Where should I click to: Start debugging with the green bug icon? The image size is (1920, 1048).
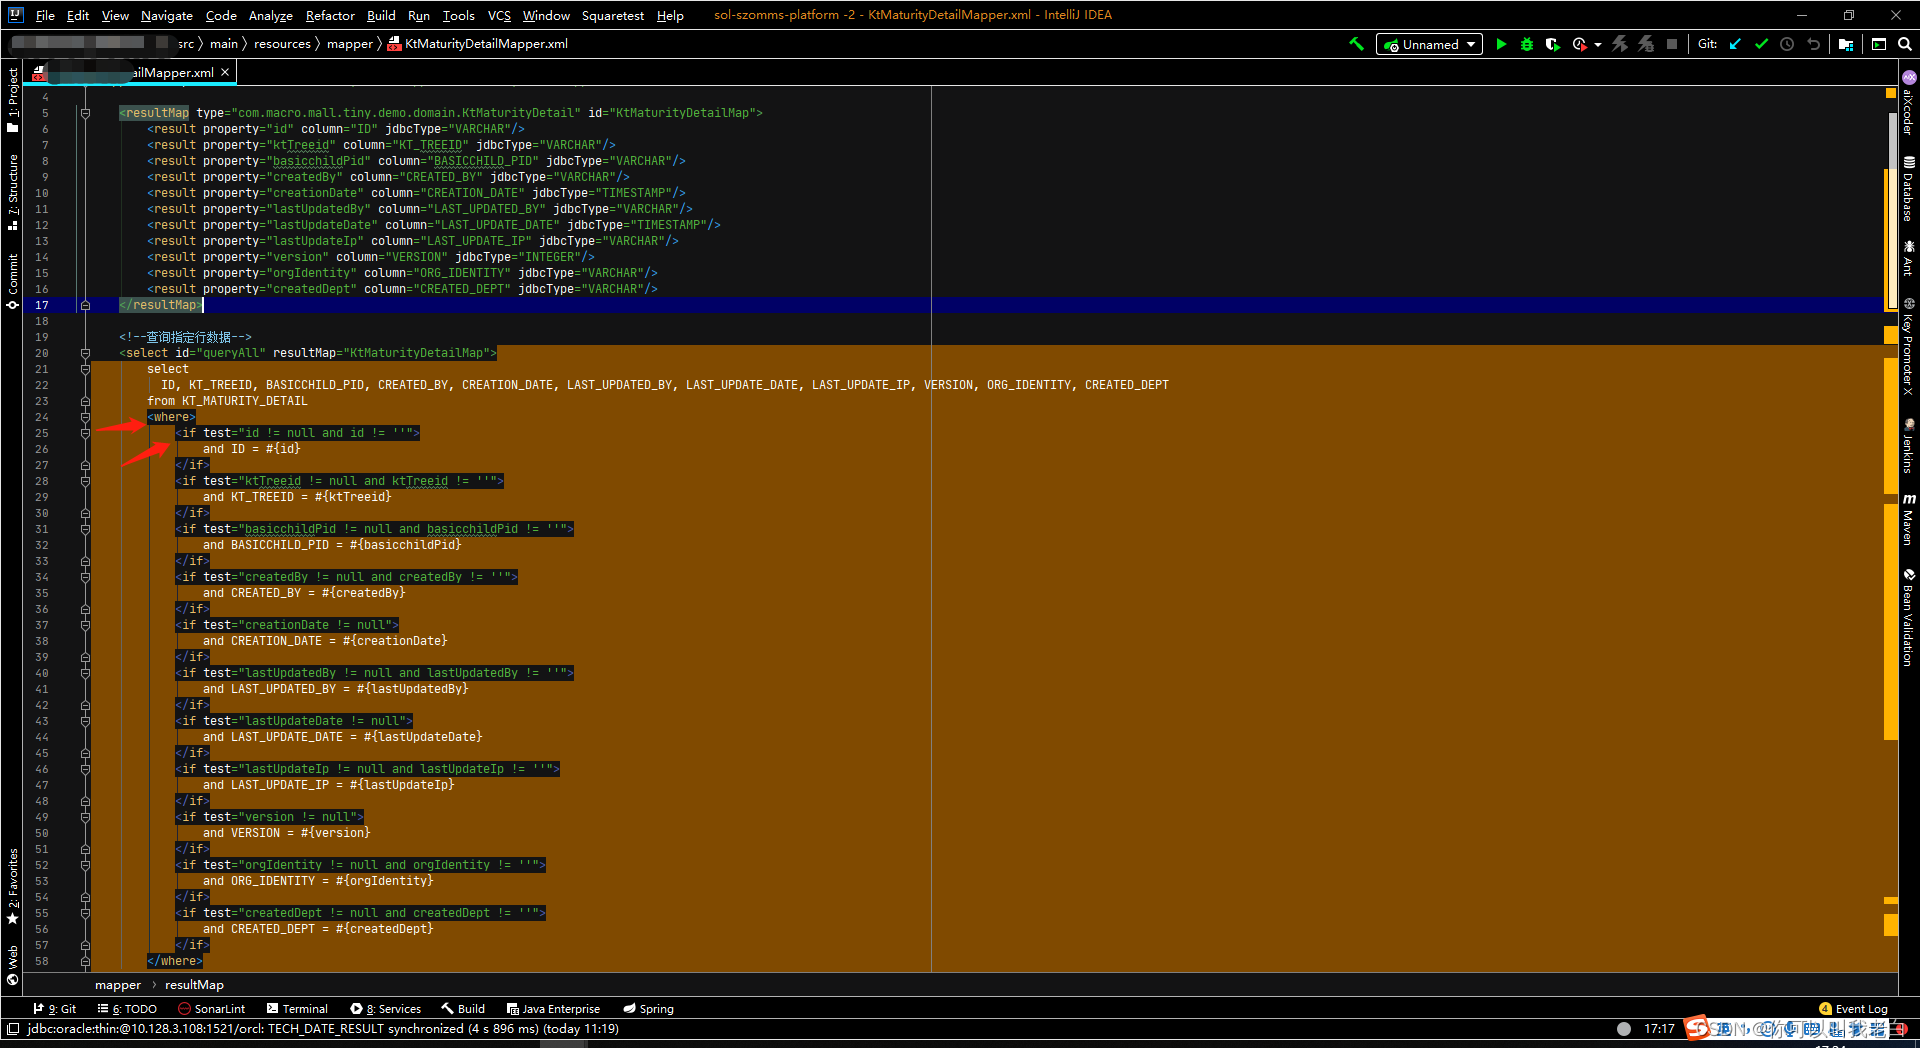click(1527, 44)
